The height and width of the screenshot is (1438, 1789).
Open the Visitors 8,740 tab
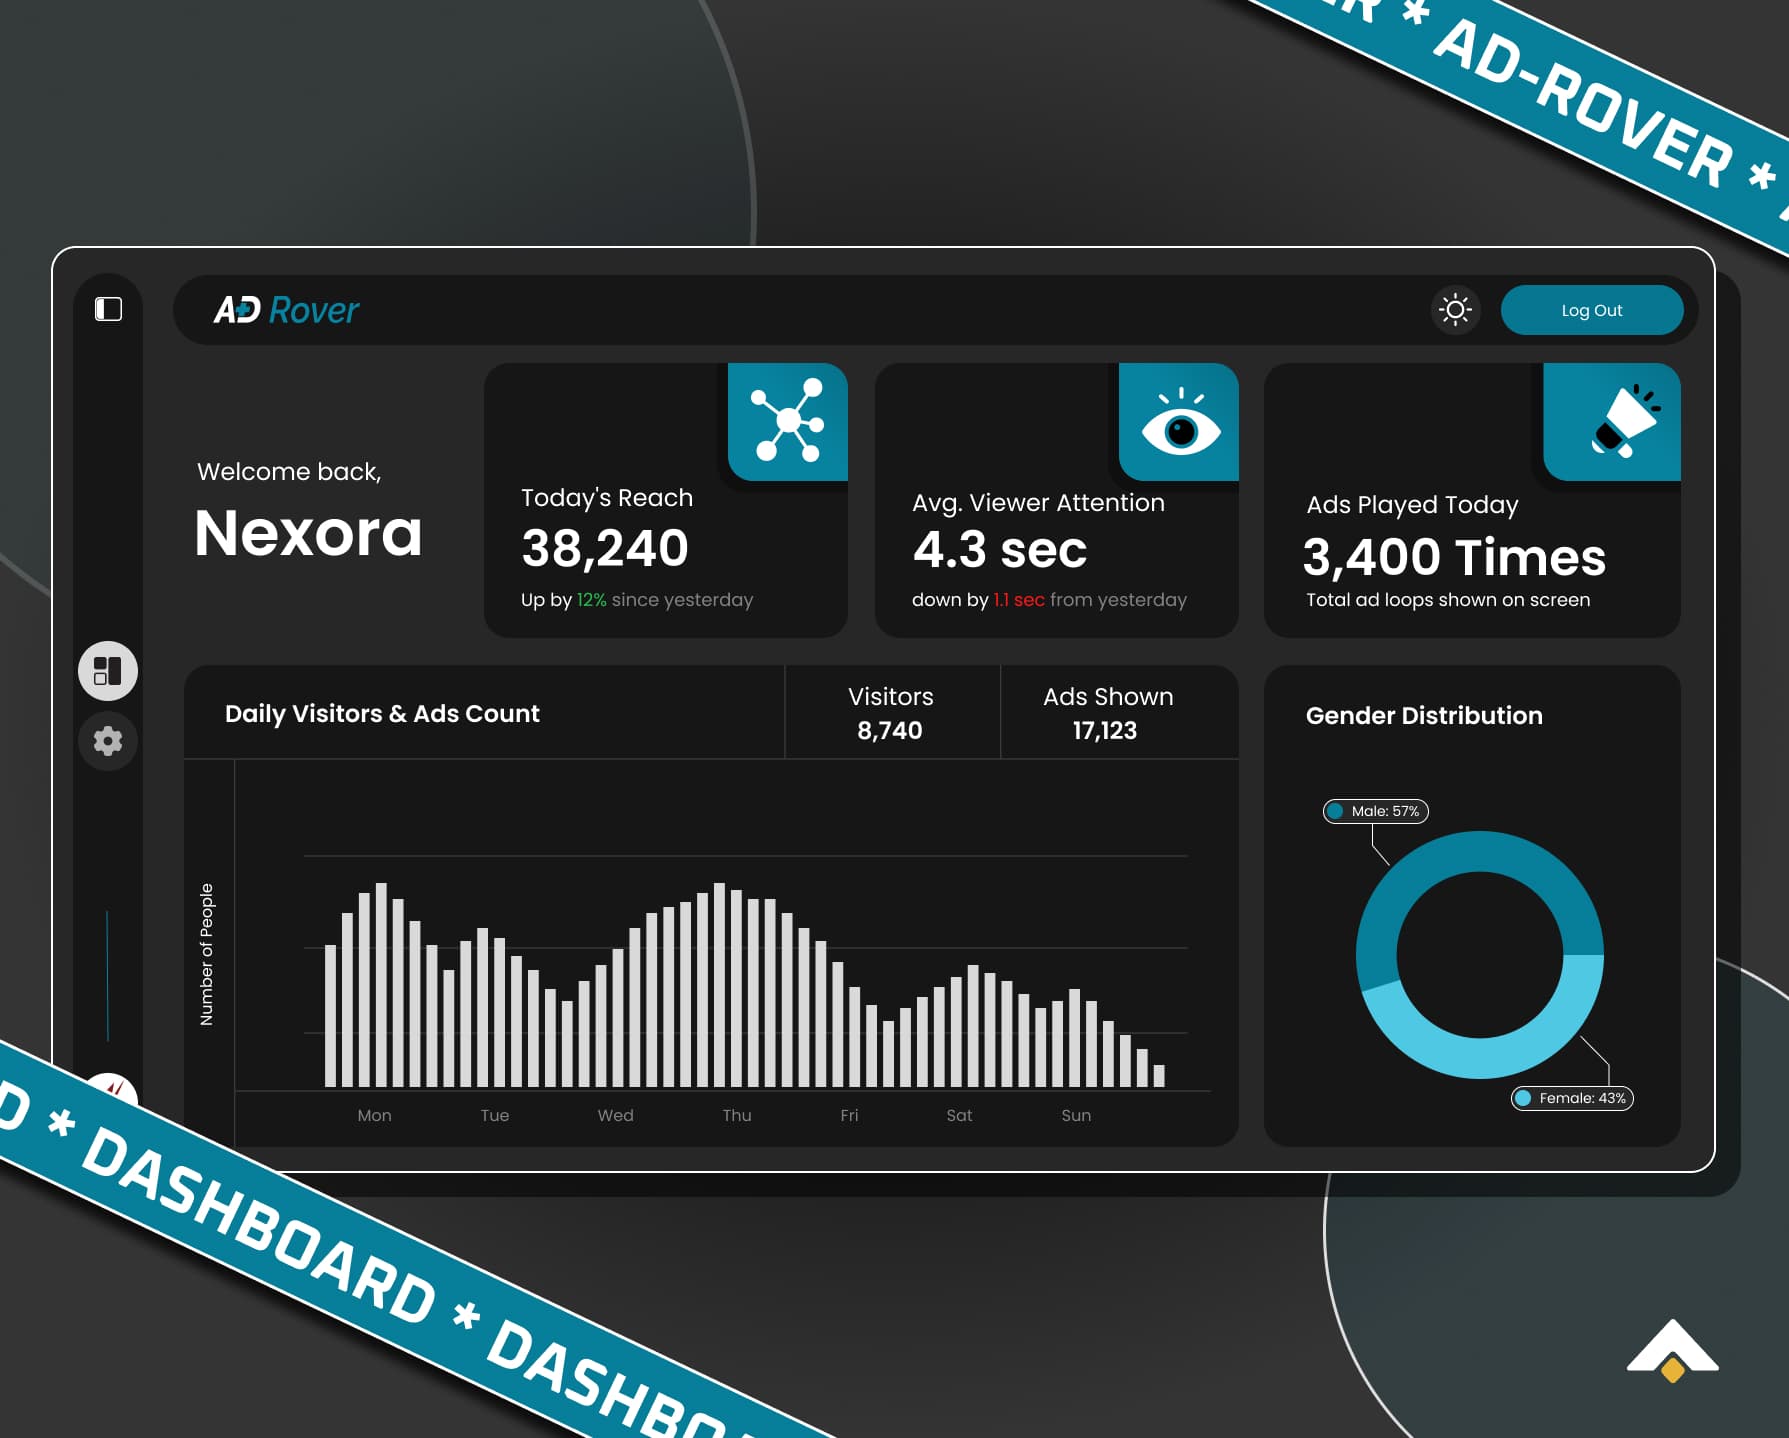point(891,713)
